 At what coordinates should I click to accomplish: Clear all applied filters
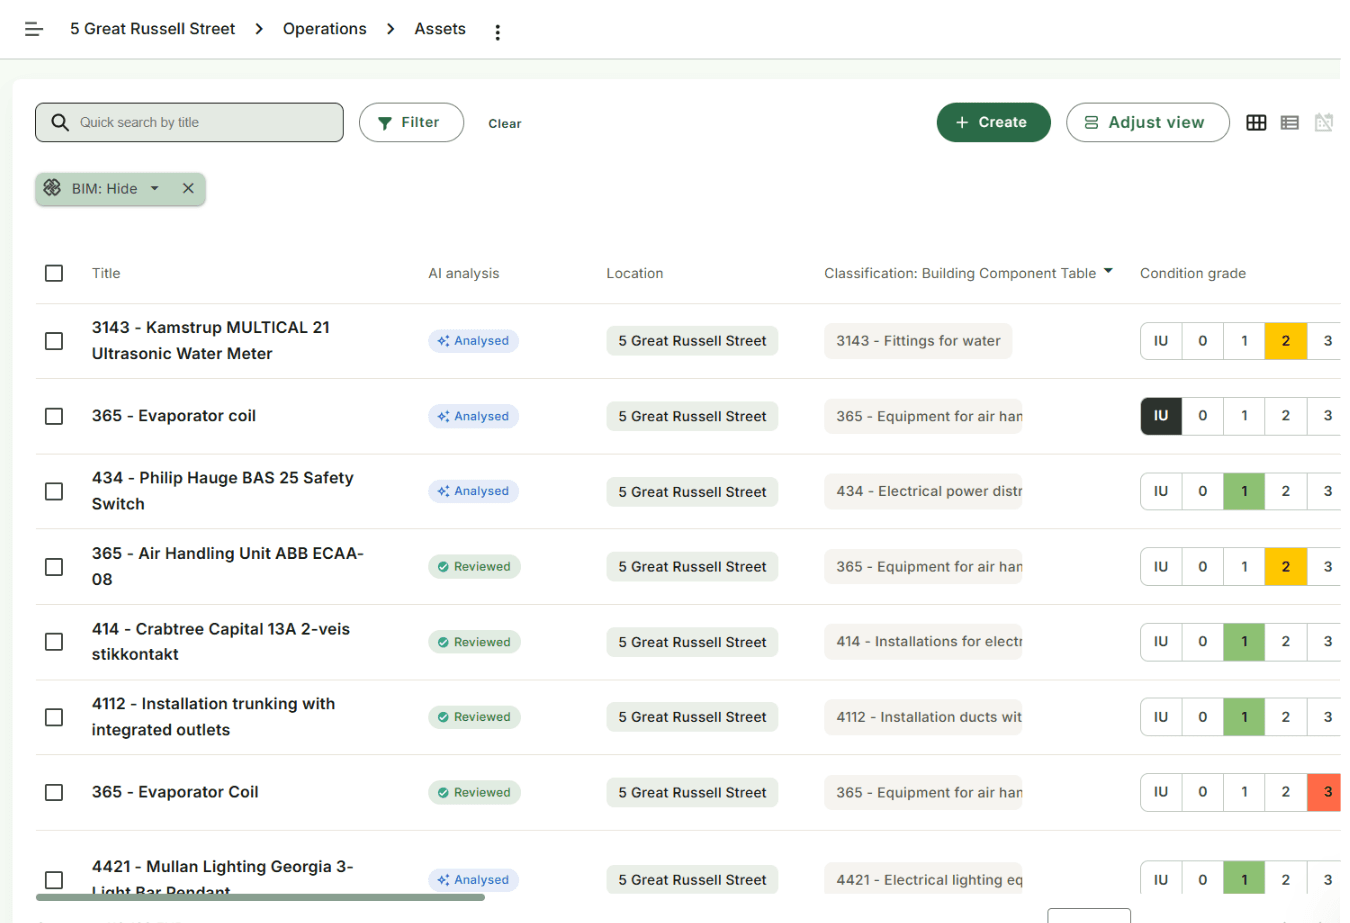[505, 124]
